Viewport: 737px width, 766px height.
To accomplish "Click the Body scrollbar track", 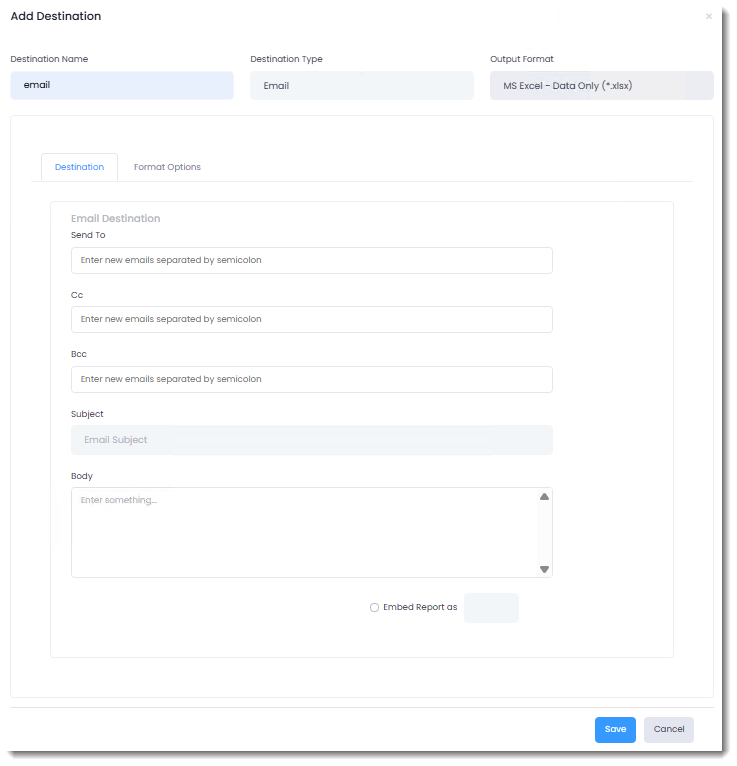I will 544,532.
